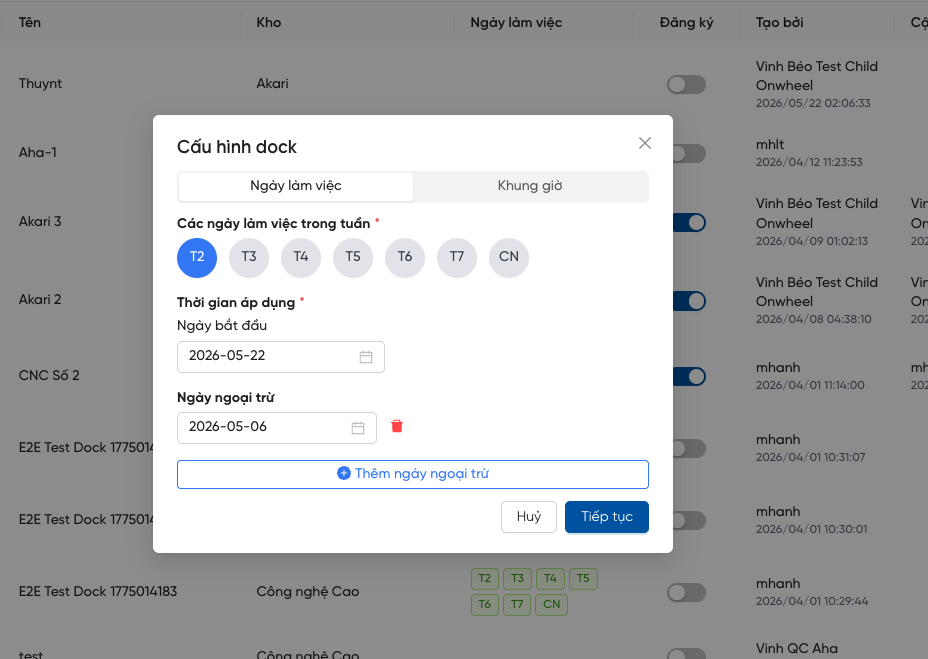Click the 2026-05-06 excluded date input

[276, 427]
